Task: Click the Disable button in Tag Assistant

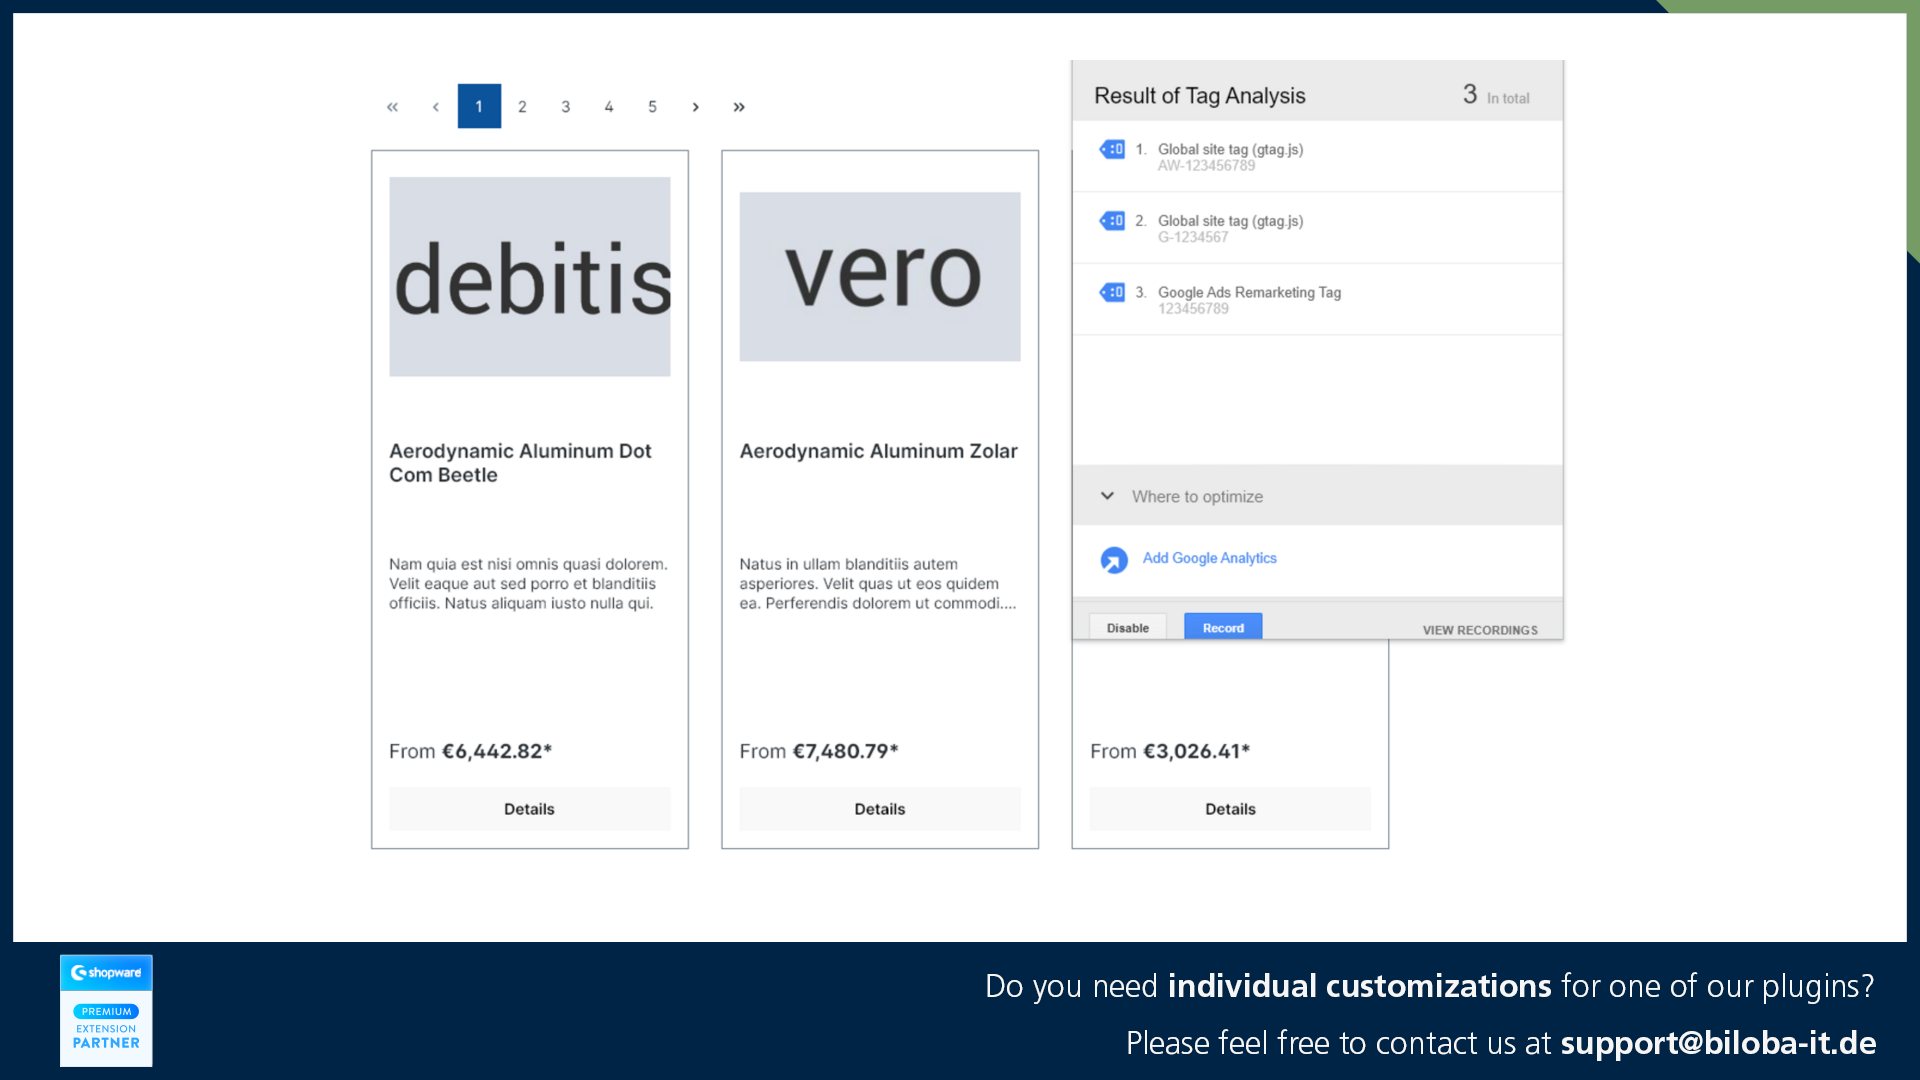Action: pos(1128,627)
